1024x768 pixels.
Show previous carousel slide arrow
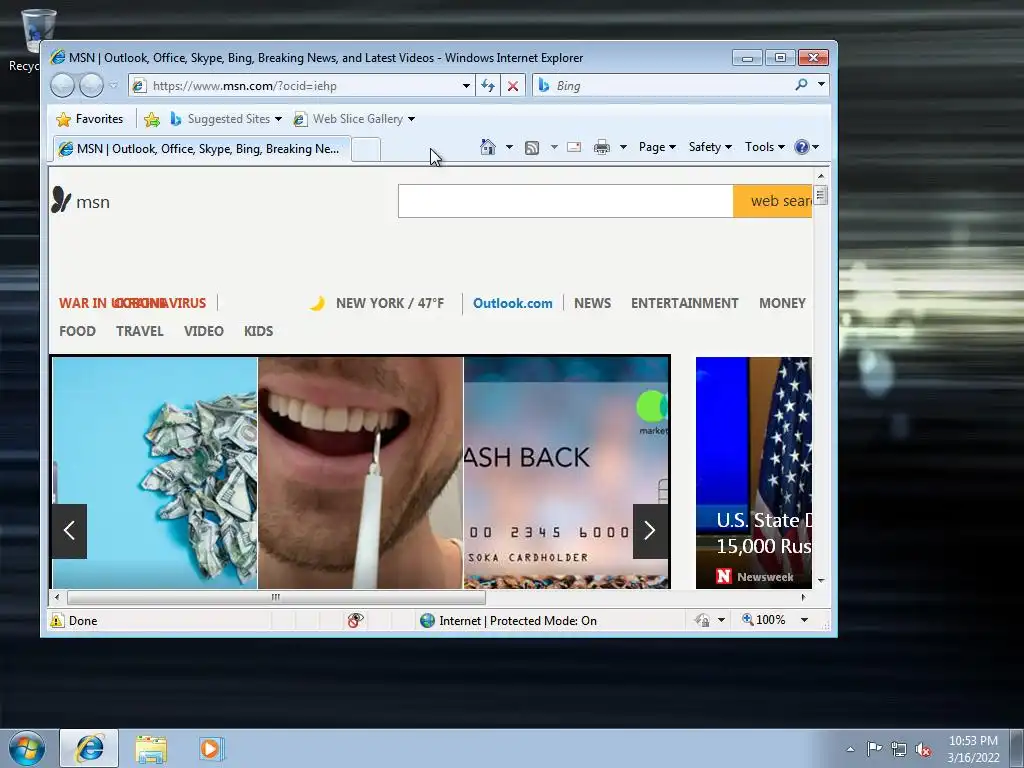[x=69, y=531]
